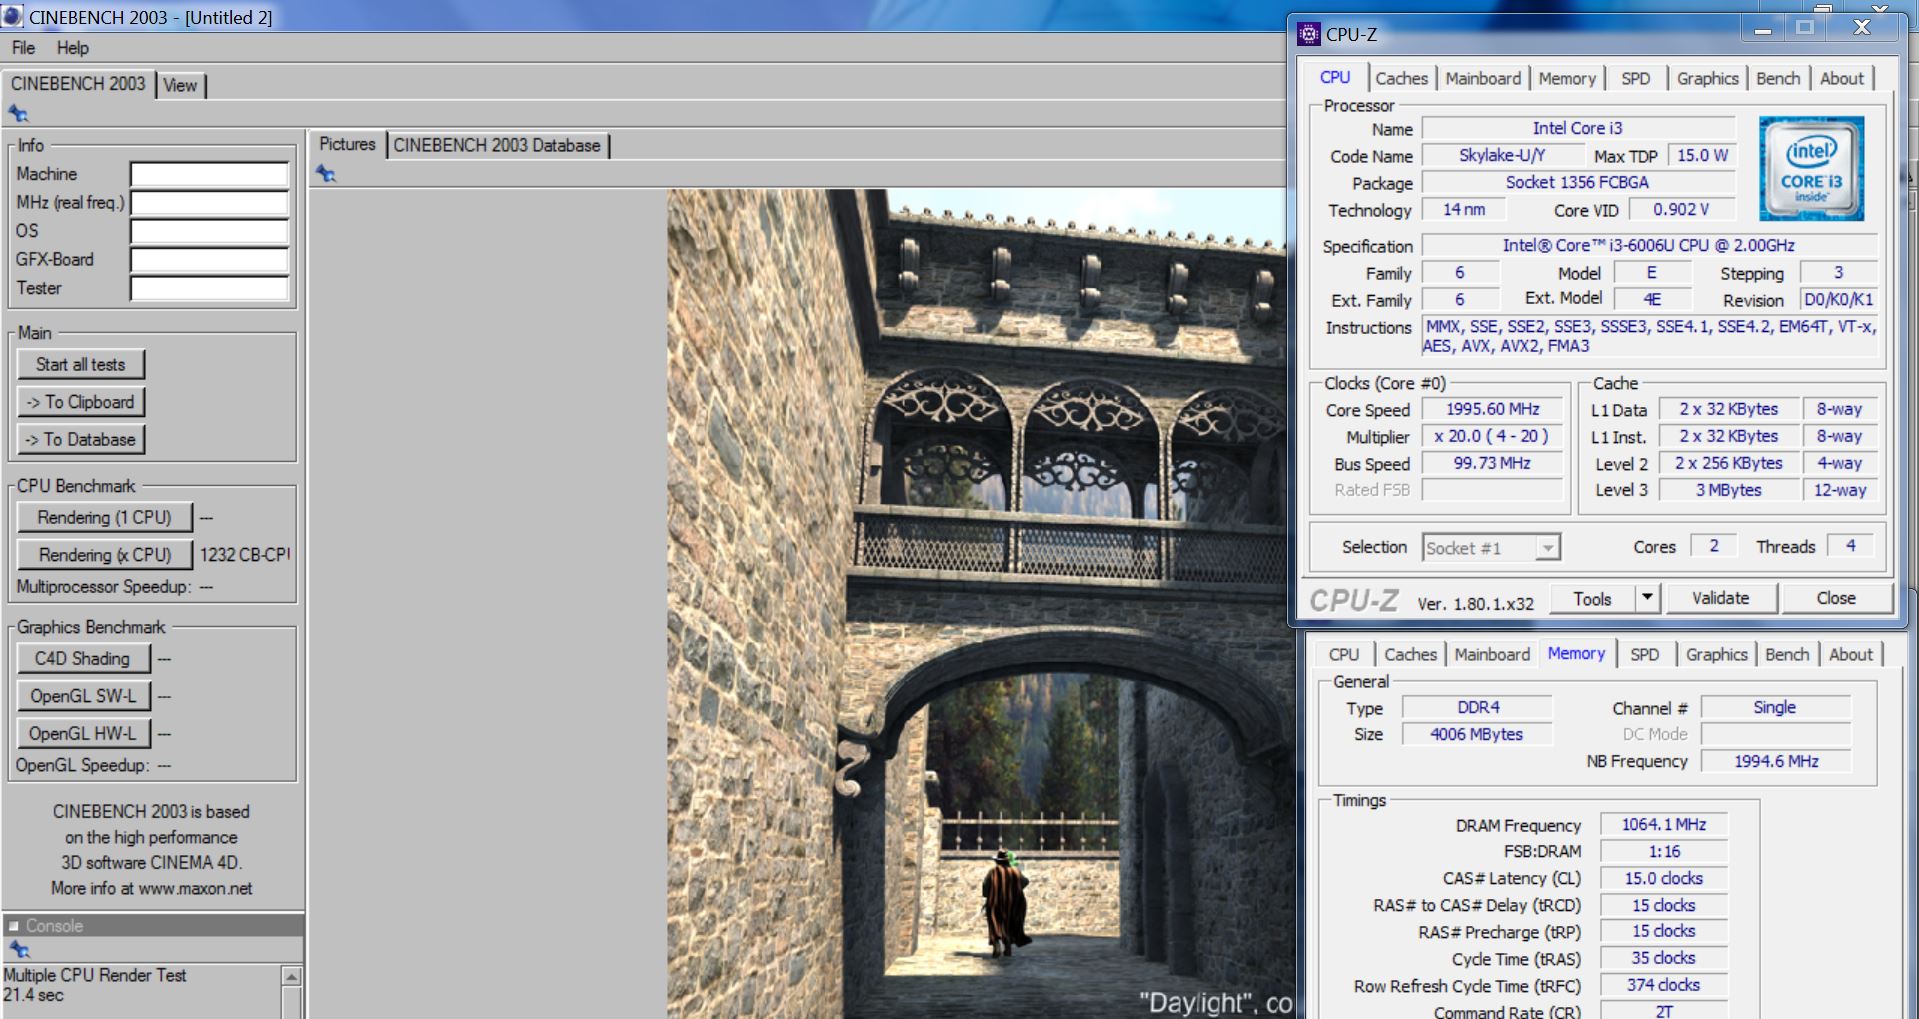Open the Memory tab in top CPU-Z window
This screenshot has height=1019, width=1919.
tap(1567, 78)
